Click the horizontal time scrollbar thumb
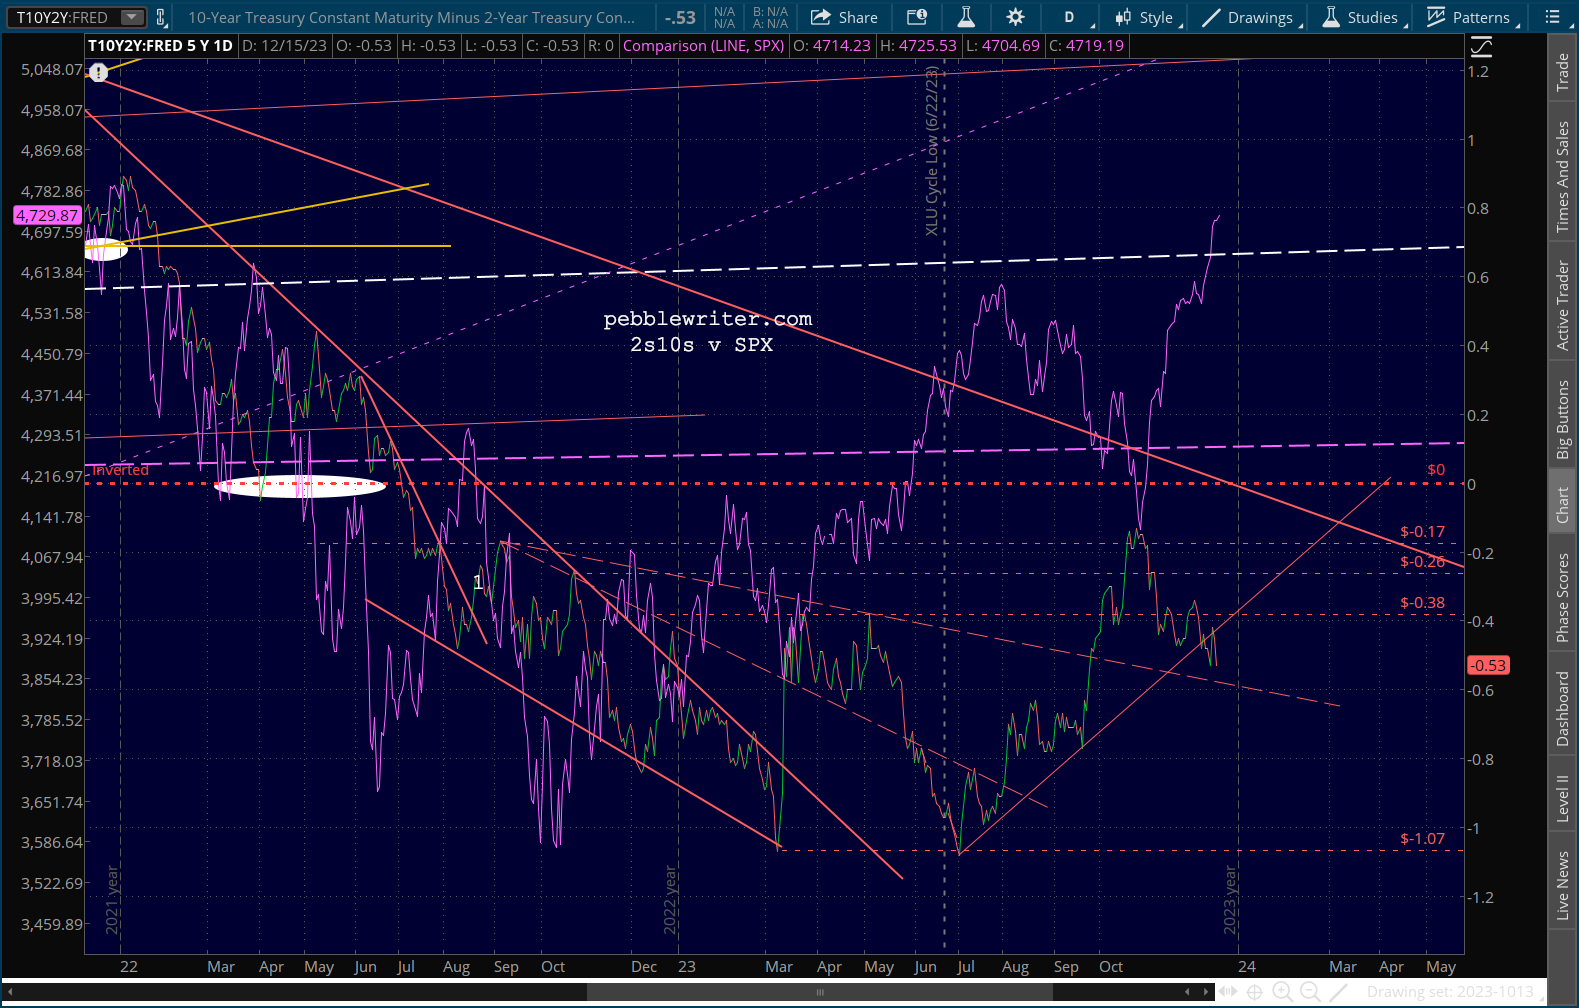1579x1008 pixels. [x=819, y=992]
